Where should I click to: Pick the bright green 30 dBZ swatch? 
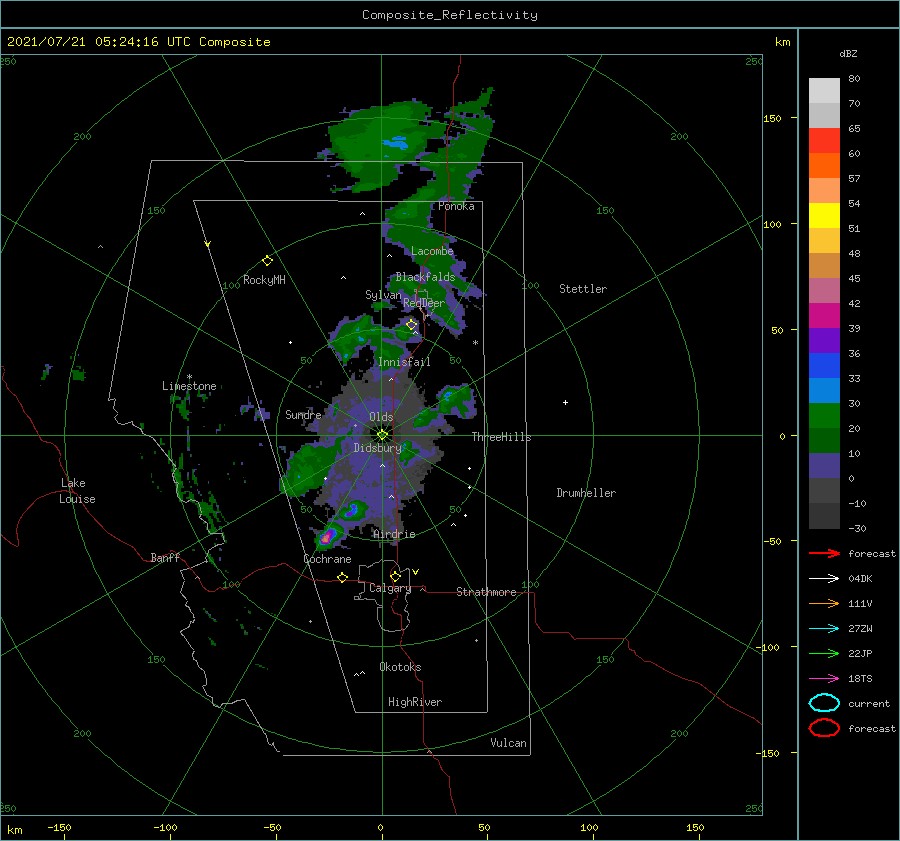824,415
